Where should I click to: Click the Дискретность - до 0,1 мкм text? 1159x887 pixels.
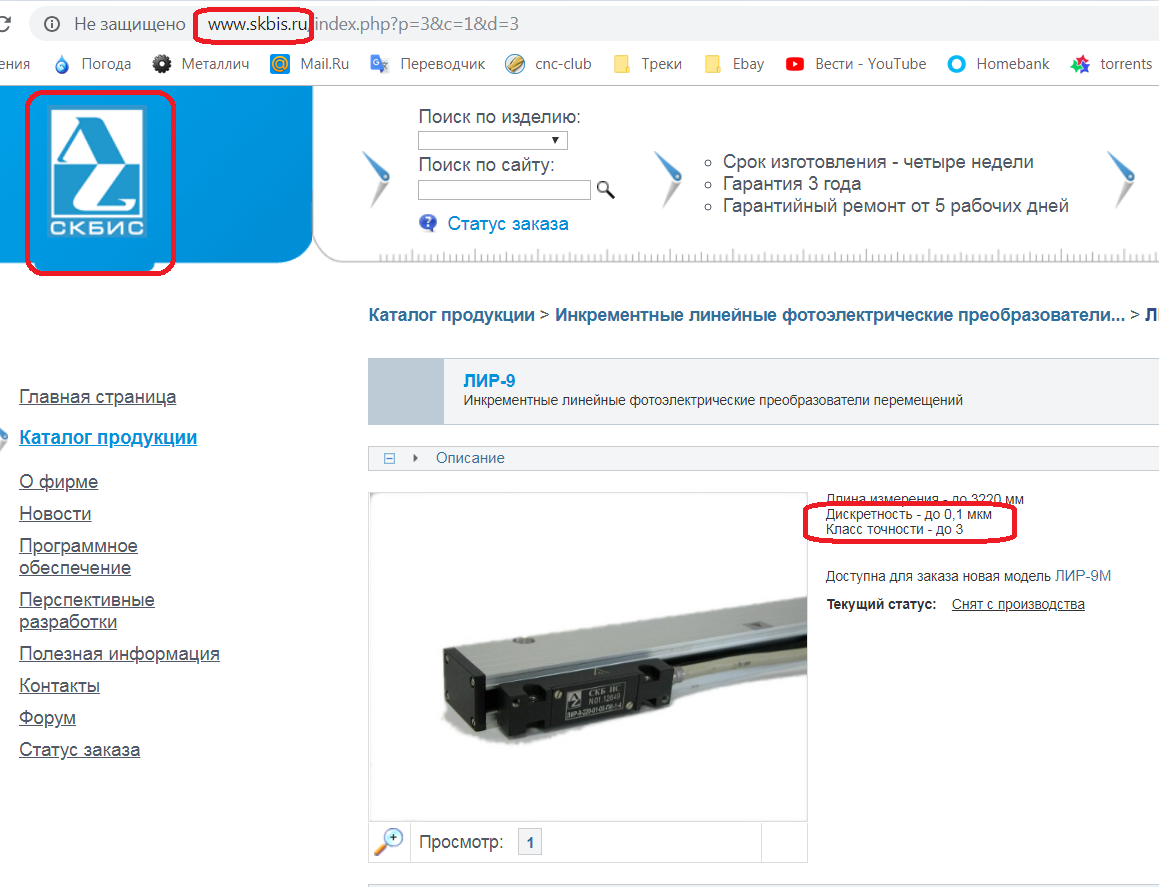click(908, 514)
